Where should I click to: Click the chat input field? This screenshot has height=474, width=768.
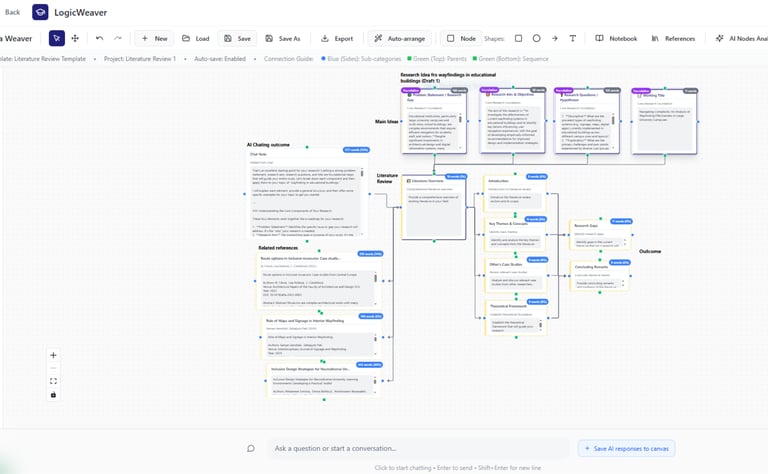[418, 448]
